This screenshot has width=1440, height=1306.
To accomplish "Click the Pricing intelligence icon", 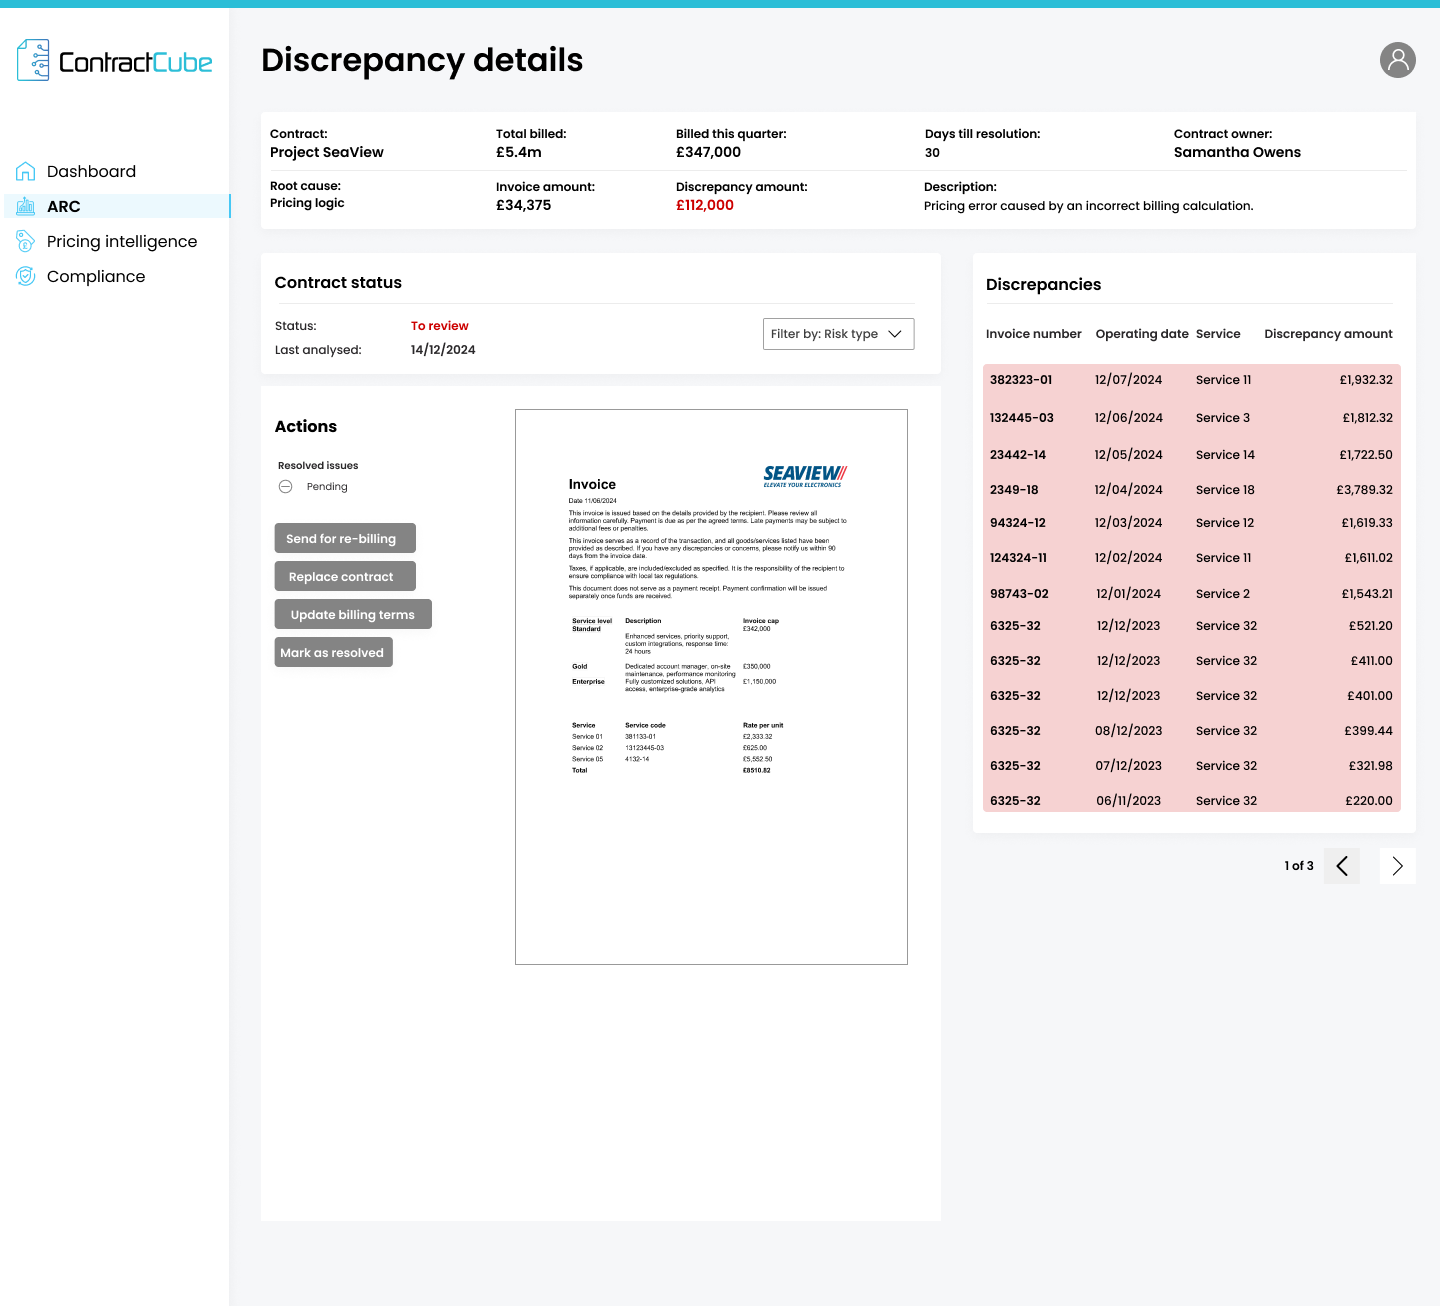I will pos(26,241).
